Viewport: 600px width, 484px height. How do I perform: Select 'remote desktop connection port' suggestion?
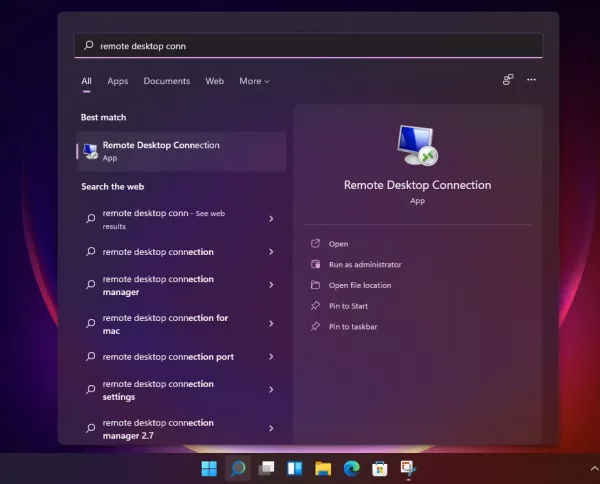(168, 357)
